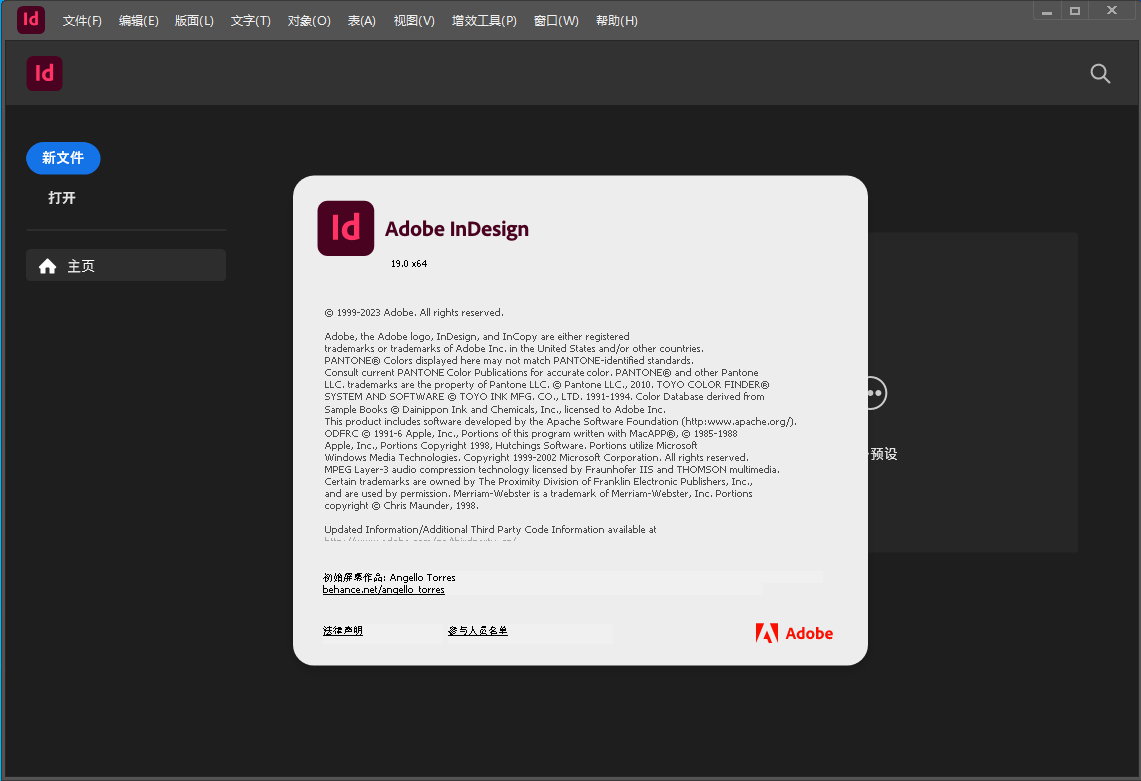The width and height of the screenshot is (1141, 781).
Task: Click the © 1999-2023 Adobe copyright line
Action: pyautogui.click(x=414, y=313)
